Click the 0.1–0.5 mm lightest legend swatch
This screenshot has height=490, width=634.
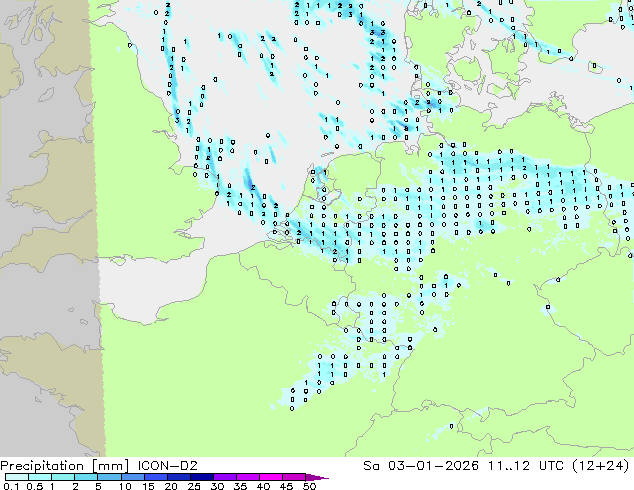click(17, 477)
